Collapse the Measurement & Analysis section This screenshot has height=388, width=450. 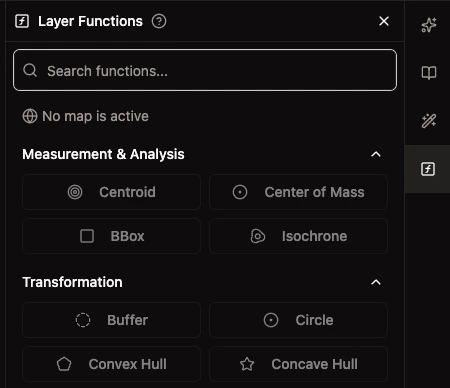376,154
